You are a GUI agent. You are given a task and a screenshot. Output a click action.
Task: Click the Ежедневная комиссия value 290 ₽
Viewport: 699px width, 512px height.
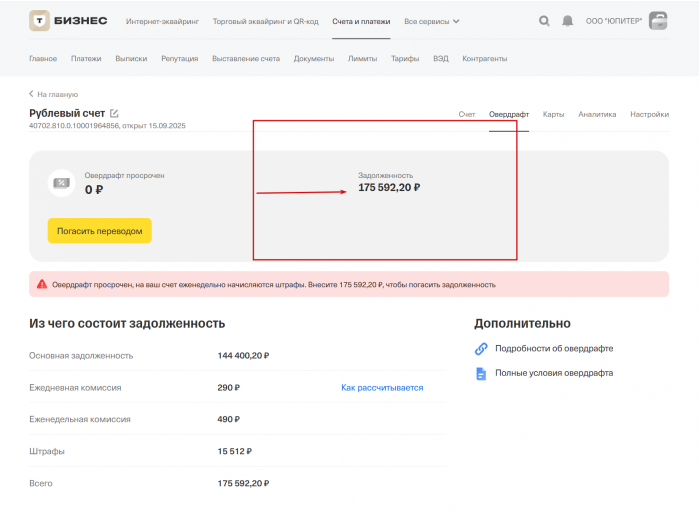(x=229, y=388)
